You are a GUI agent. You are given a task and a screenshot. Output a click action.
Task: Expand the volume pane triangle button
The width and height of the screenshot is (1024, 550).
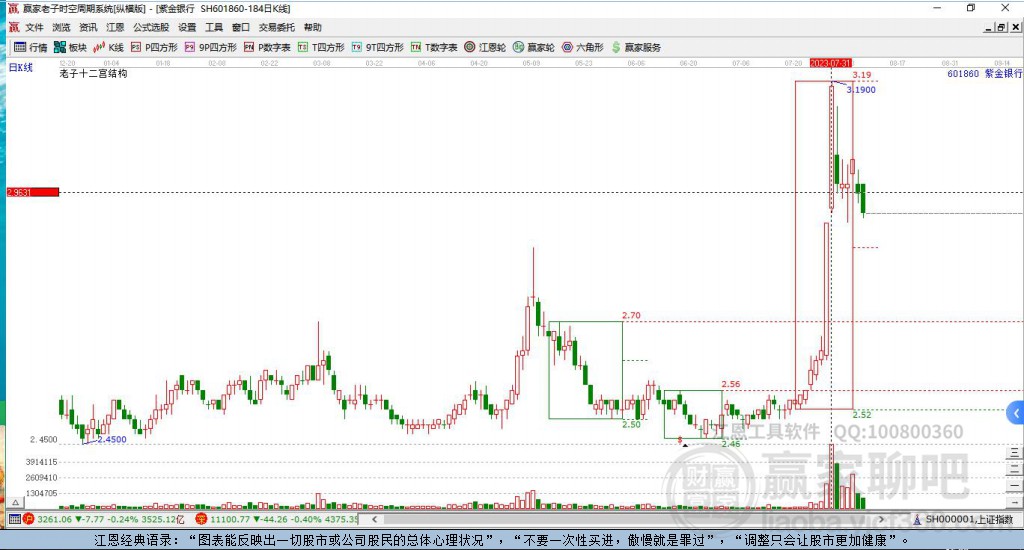16,502
